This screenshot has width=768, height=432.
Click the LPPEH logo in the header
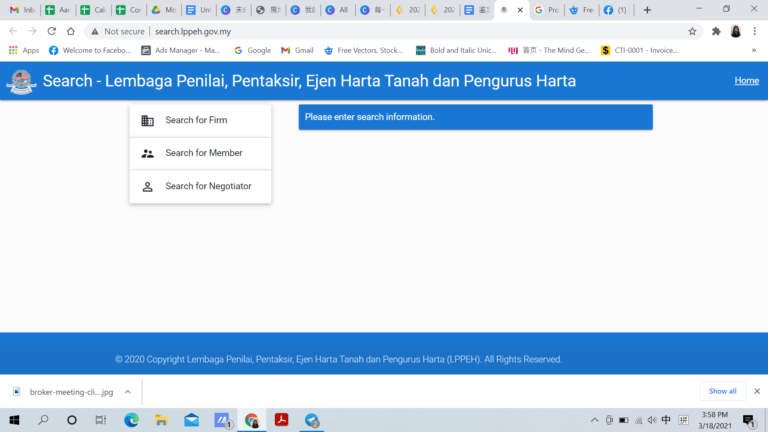(20, 81)
